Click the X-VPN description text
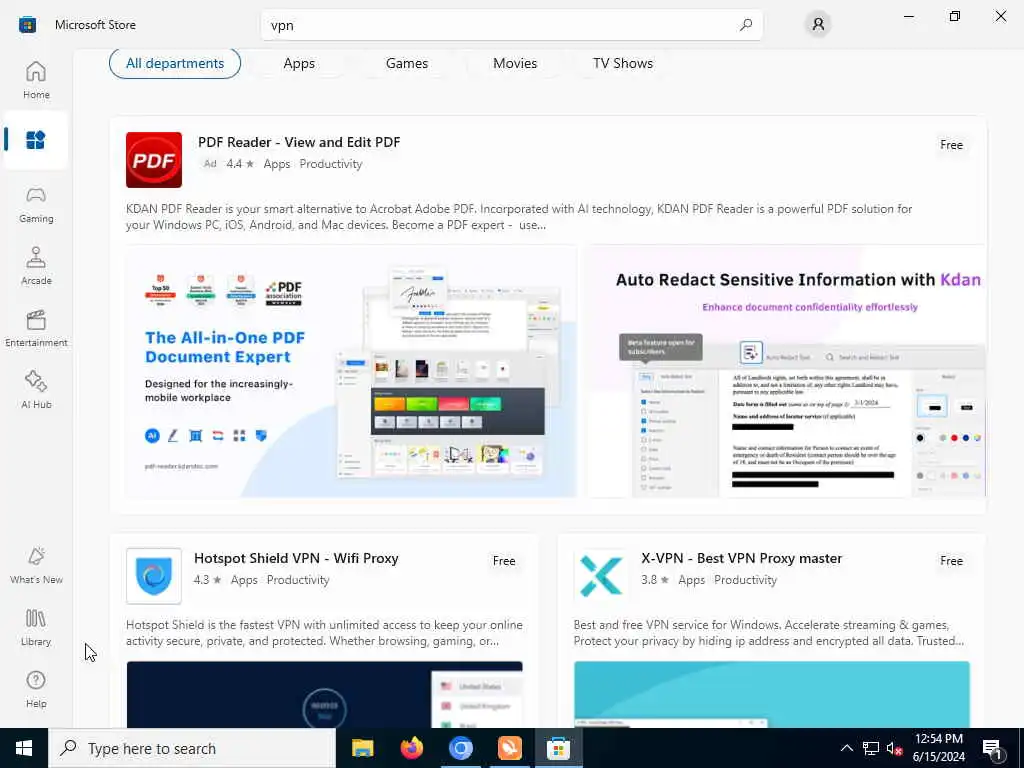Screen dimensions: 1024x768 click(x=769, y=633)
